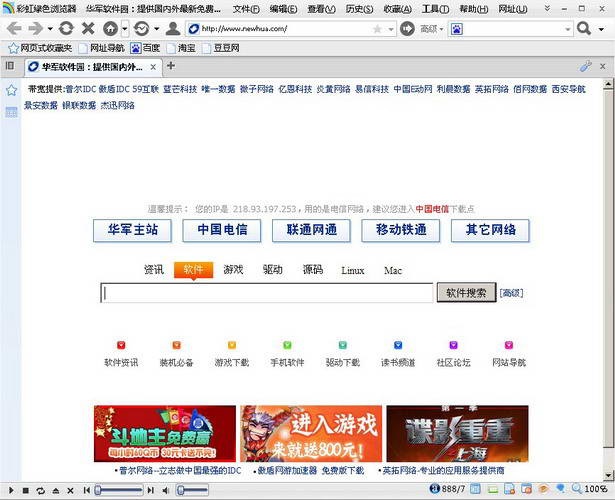Click the star favorite icon in address bar
The image size is (615, 500).
coord(378,29)
